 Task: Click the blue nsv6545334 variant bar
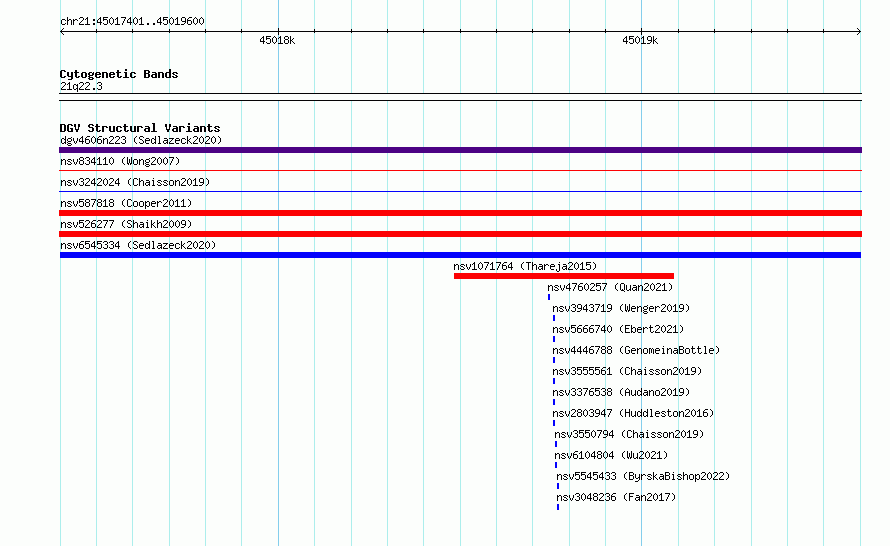460,255
